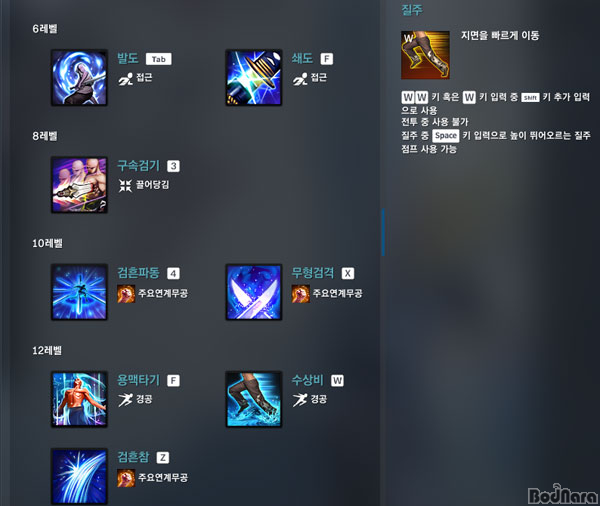Select the 발도 skill icon
This screenshot has height=506, width=600.
pos(79,78)
